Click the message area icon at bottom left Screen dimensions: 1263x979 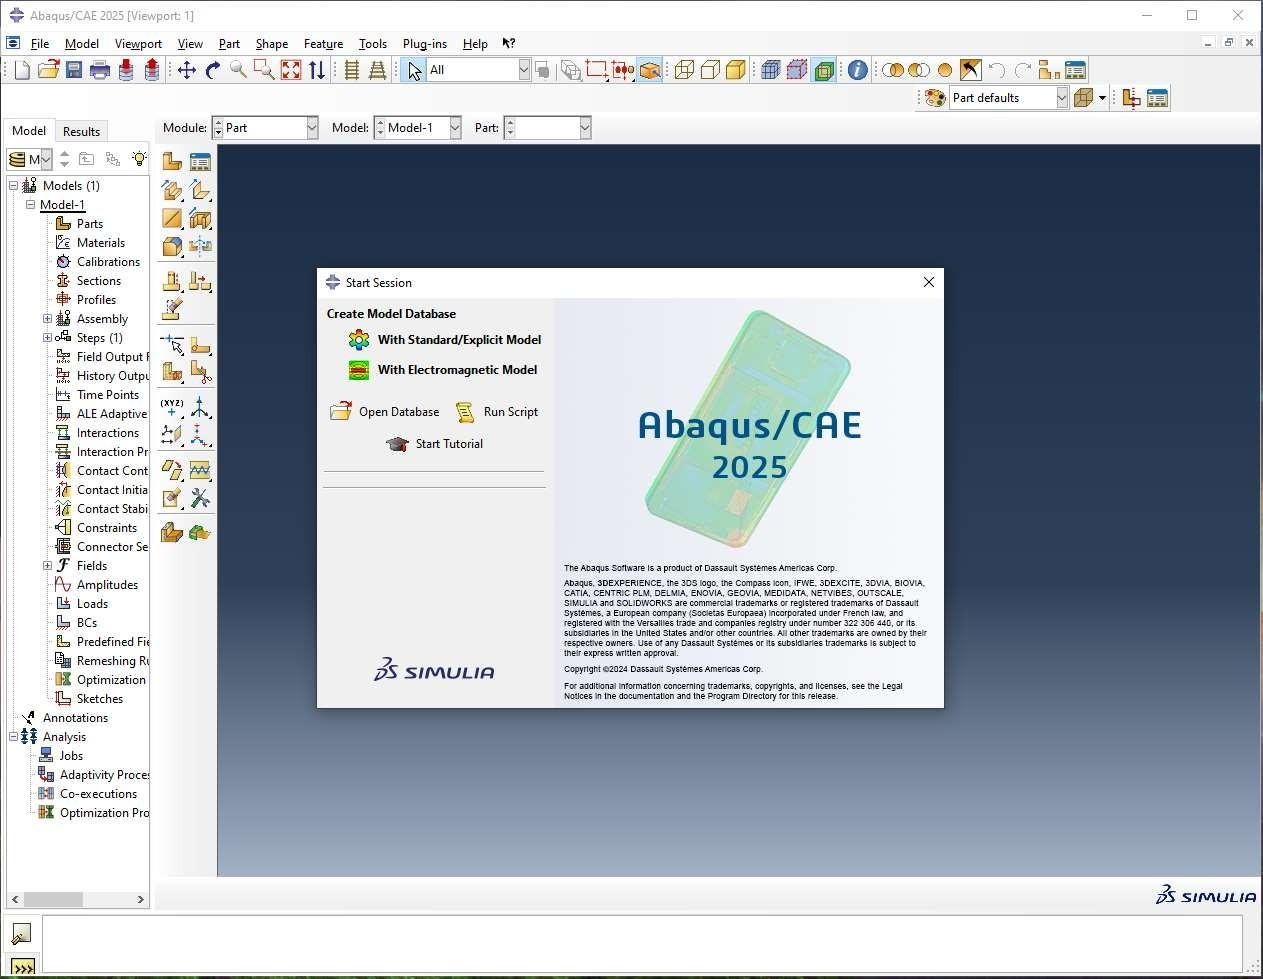[21, 934]
